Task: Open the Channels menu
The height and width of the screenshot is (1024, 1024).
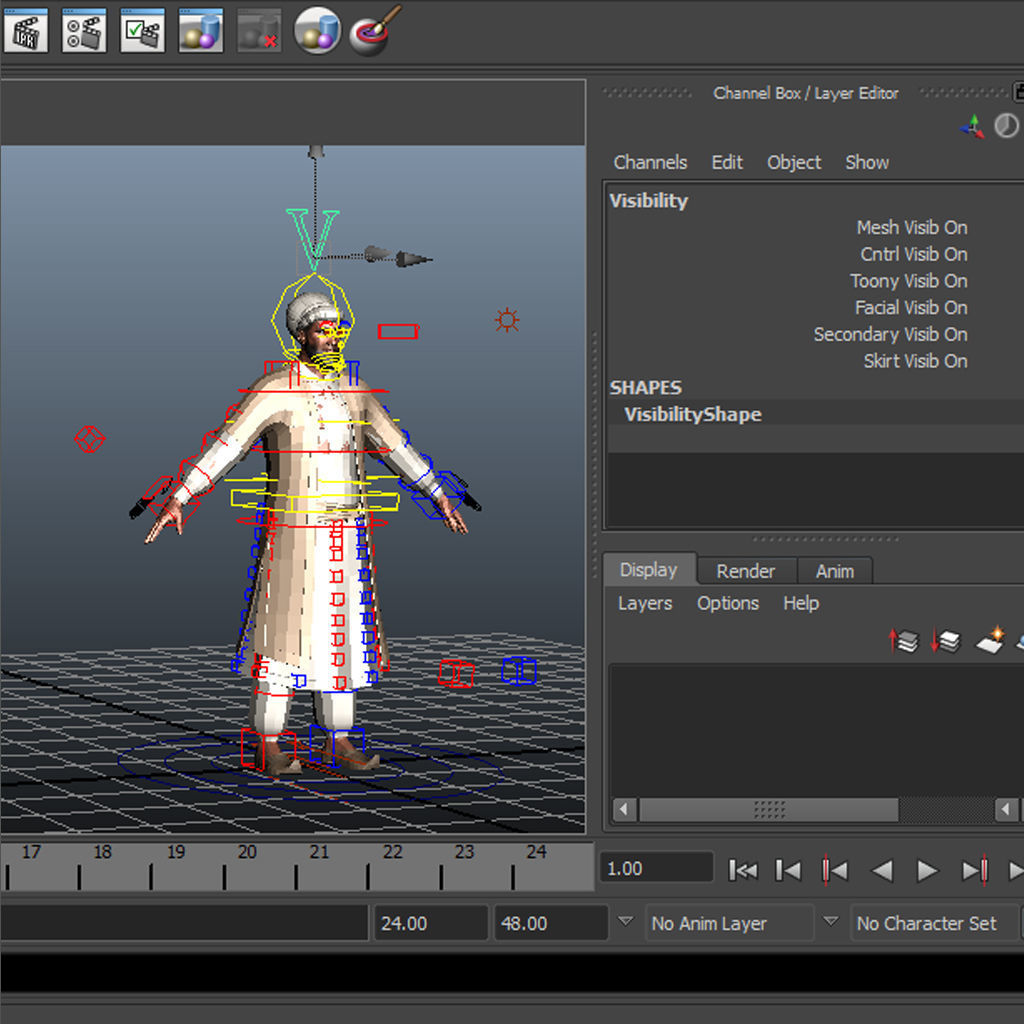Action: point(650,162)
